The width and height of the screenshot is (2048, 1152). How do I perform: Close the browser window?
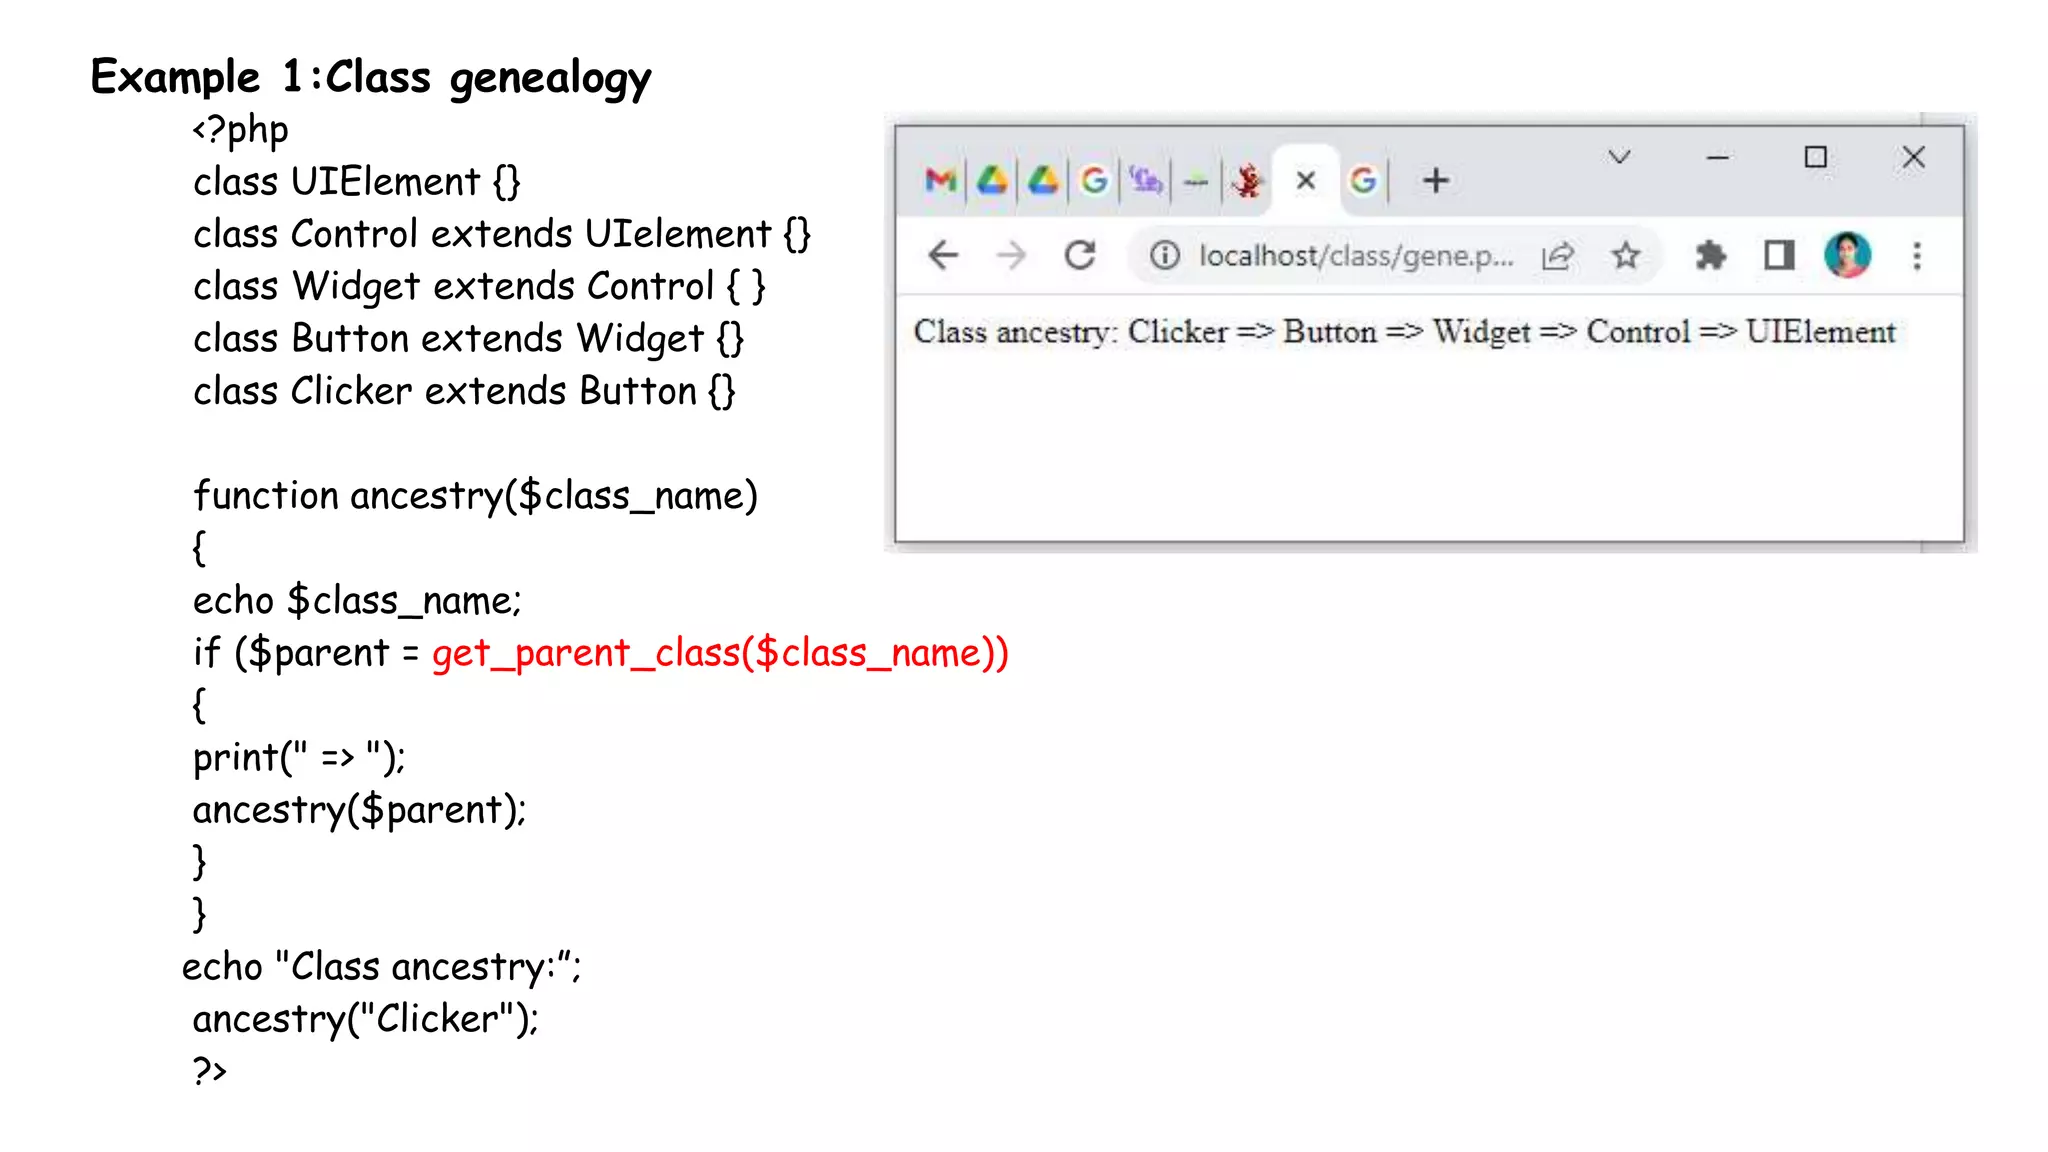1913,157
